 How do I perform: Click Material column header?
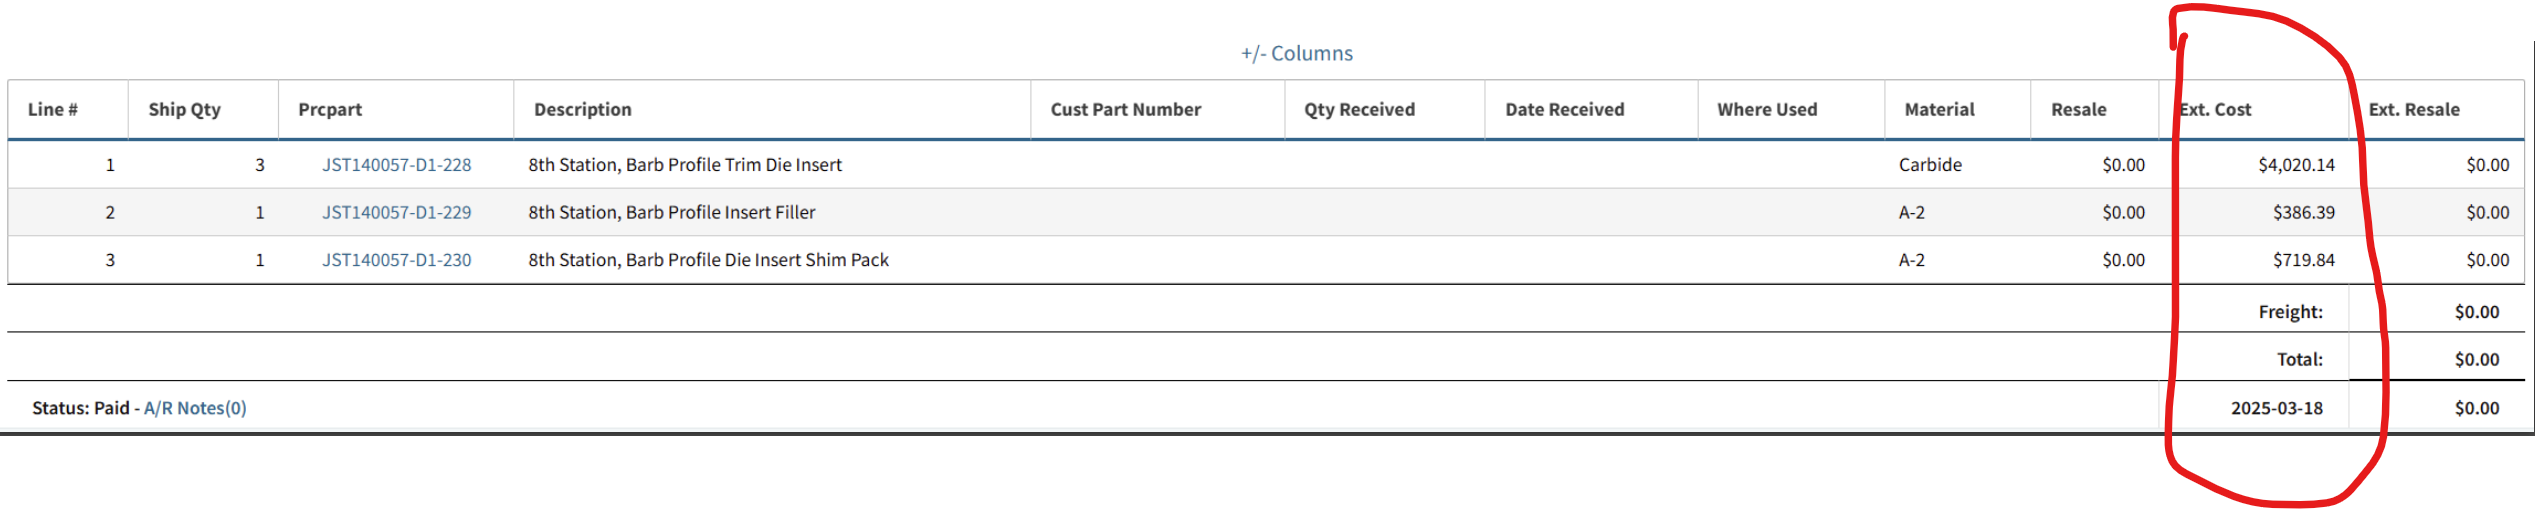[x=1939, y=110]
